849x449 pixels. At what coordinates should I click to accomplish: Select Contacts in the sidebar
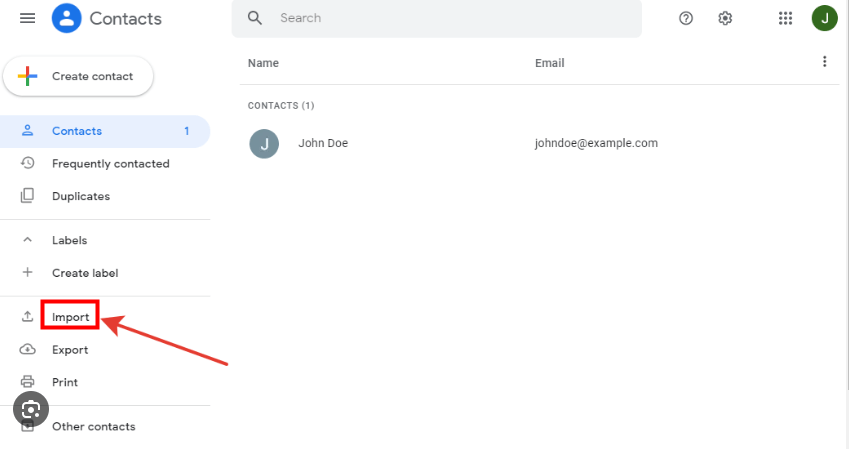tap(77, 131)
